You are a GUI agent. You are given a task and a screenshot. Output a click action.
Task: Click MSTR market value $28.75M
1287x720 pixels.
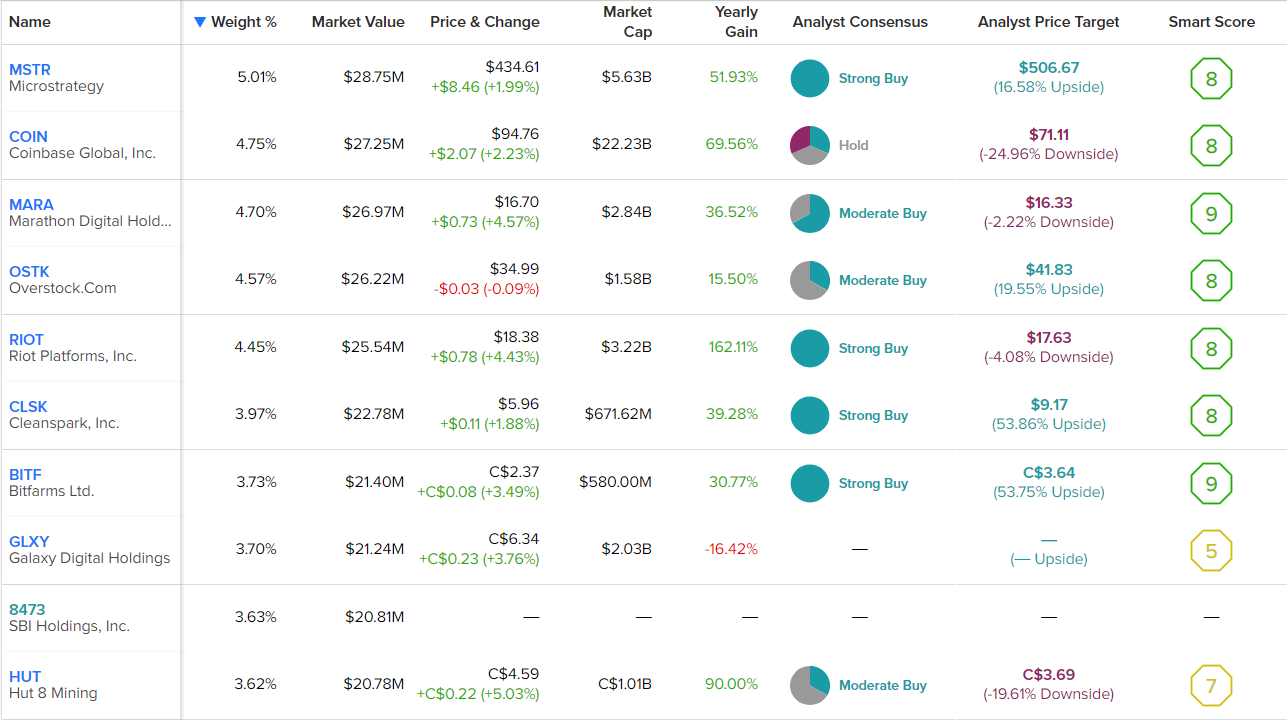tap(373, 77)
